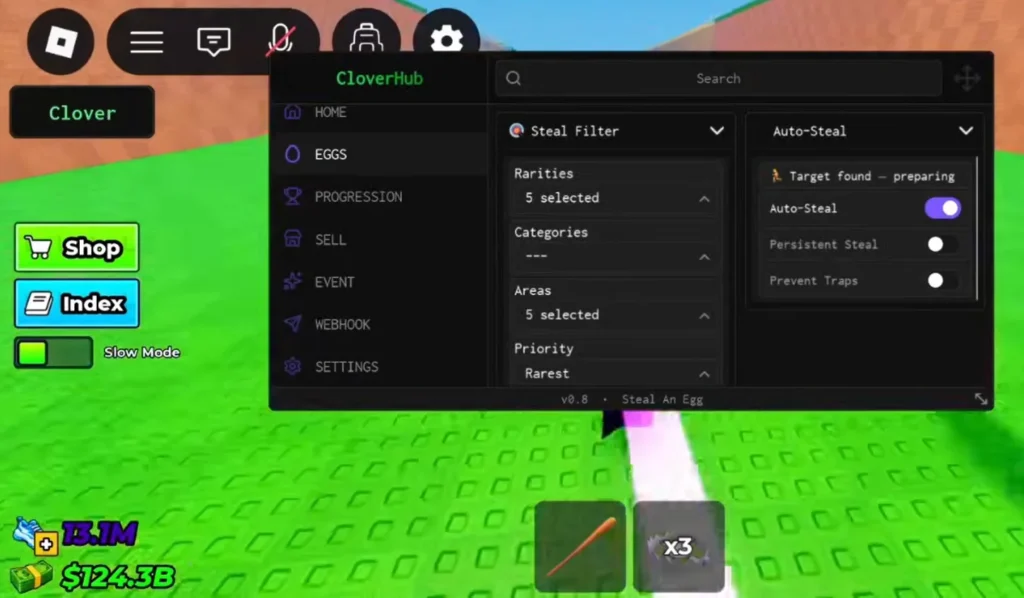
Task: Select the x3 trap hotbar slot
Action: point(679,546)
